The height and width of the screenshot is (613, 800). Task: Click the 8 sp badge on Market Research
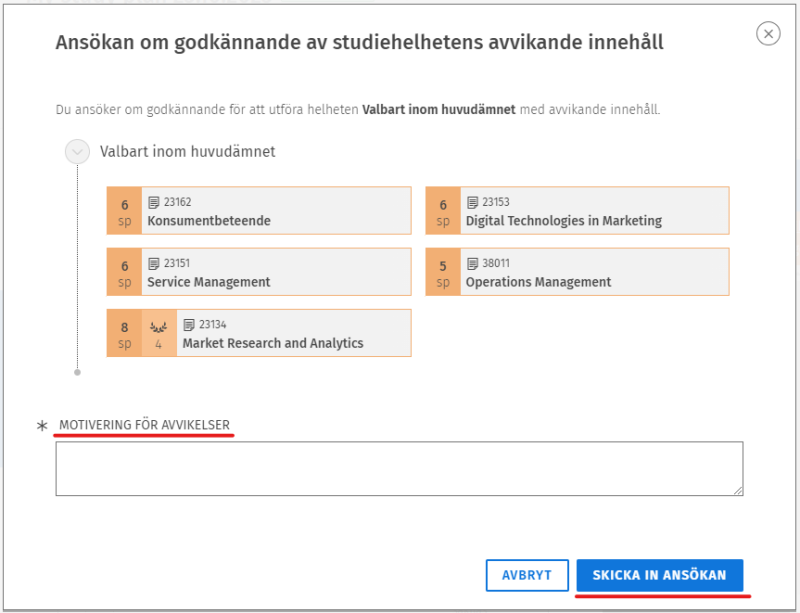(x=125, y=333)
